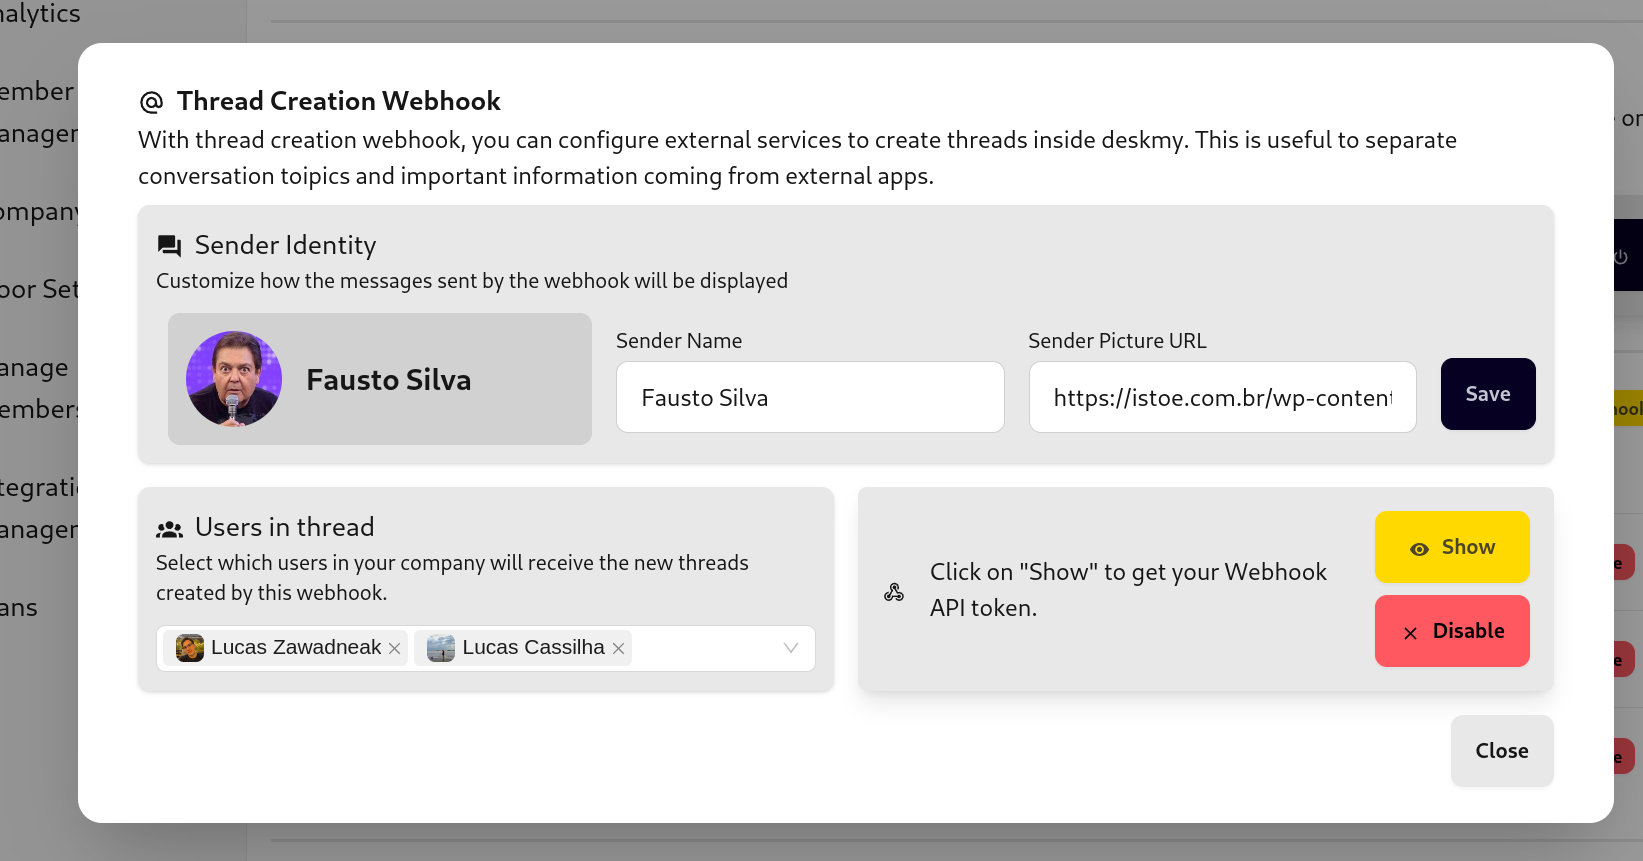Click Lucas Cassilha's small avatar
Screen dimensions: 1643x861
pos(441,648)
